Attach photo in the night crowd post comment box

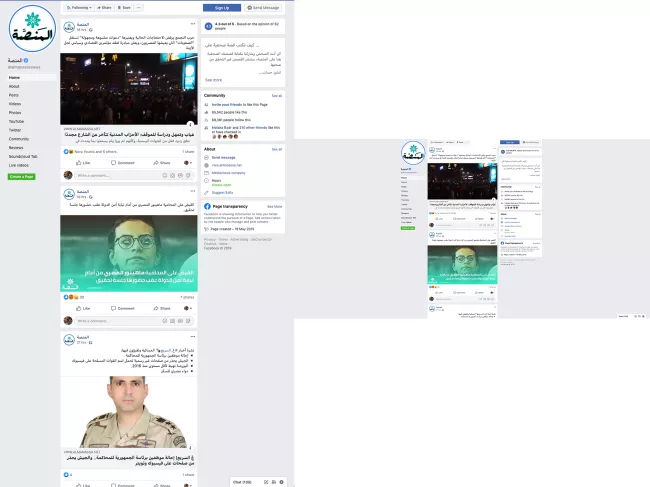coord(172,175)
